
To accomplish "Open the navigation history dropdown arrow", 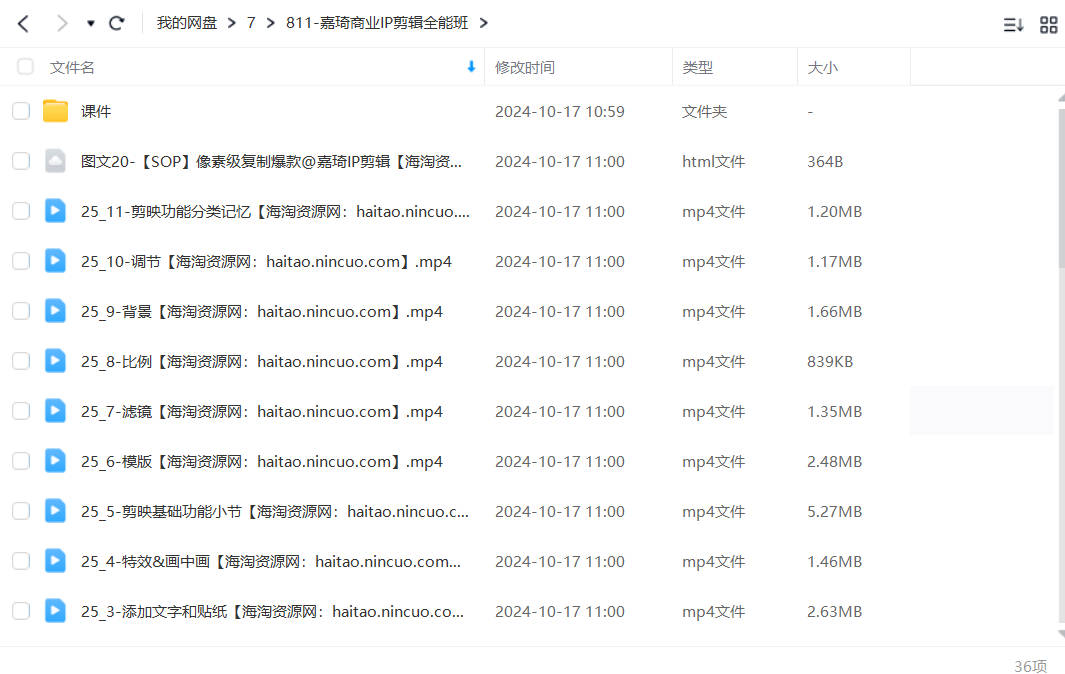I will point(90,24).
